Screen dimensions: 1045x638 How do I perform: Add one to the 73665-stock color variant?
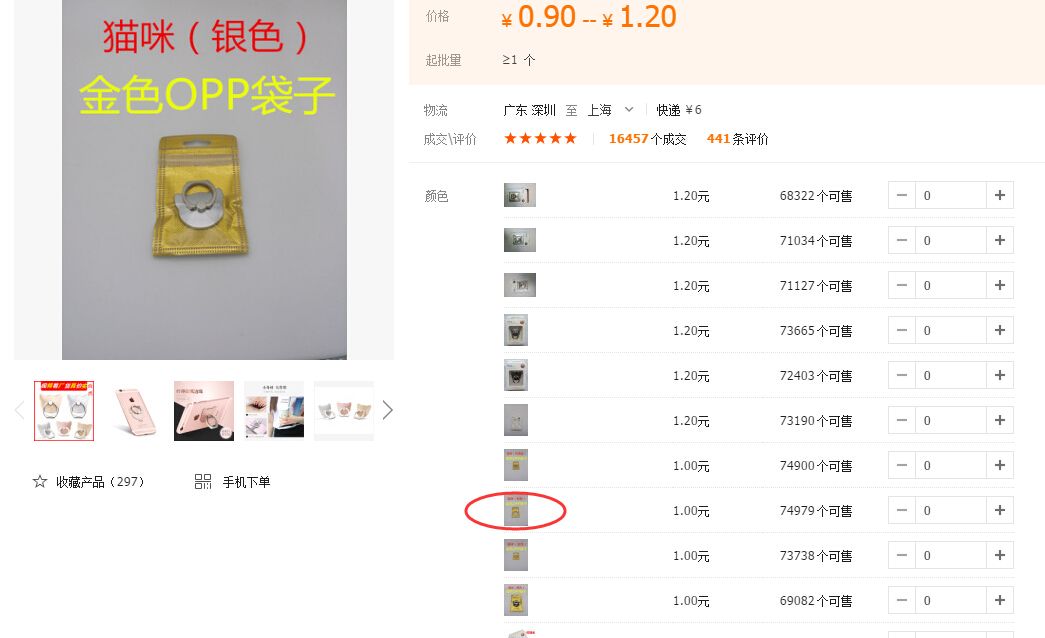(x=1000, y=330)
